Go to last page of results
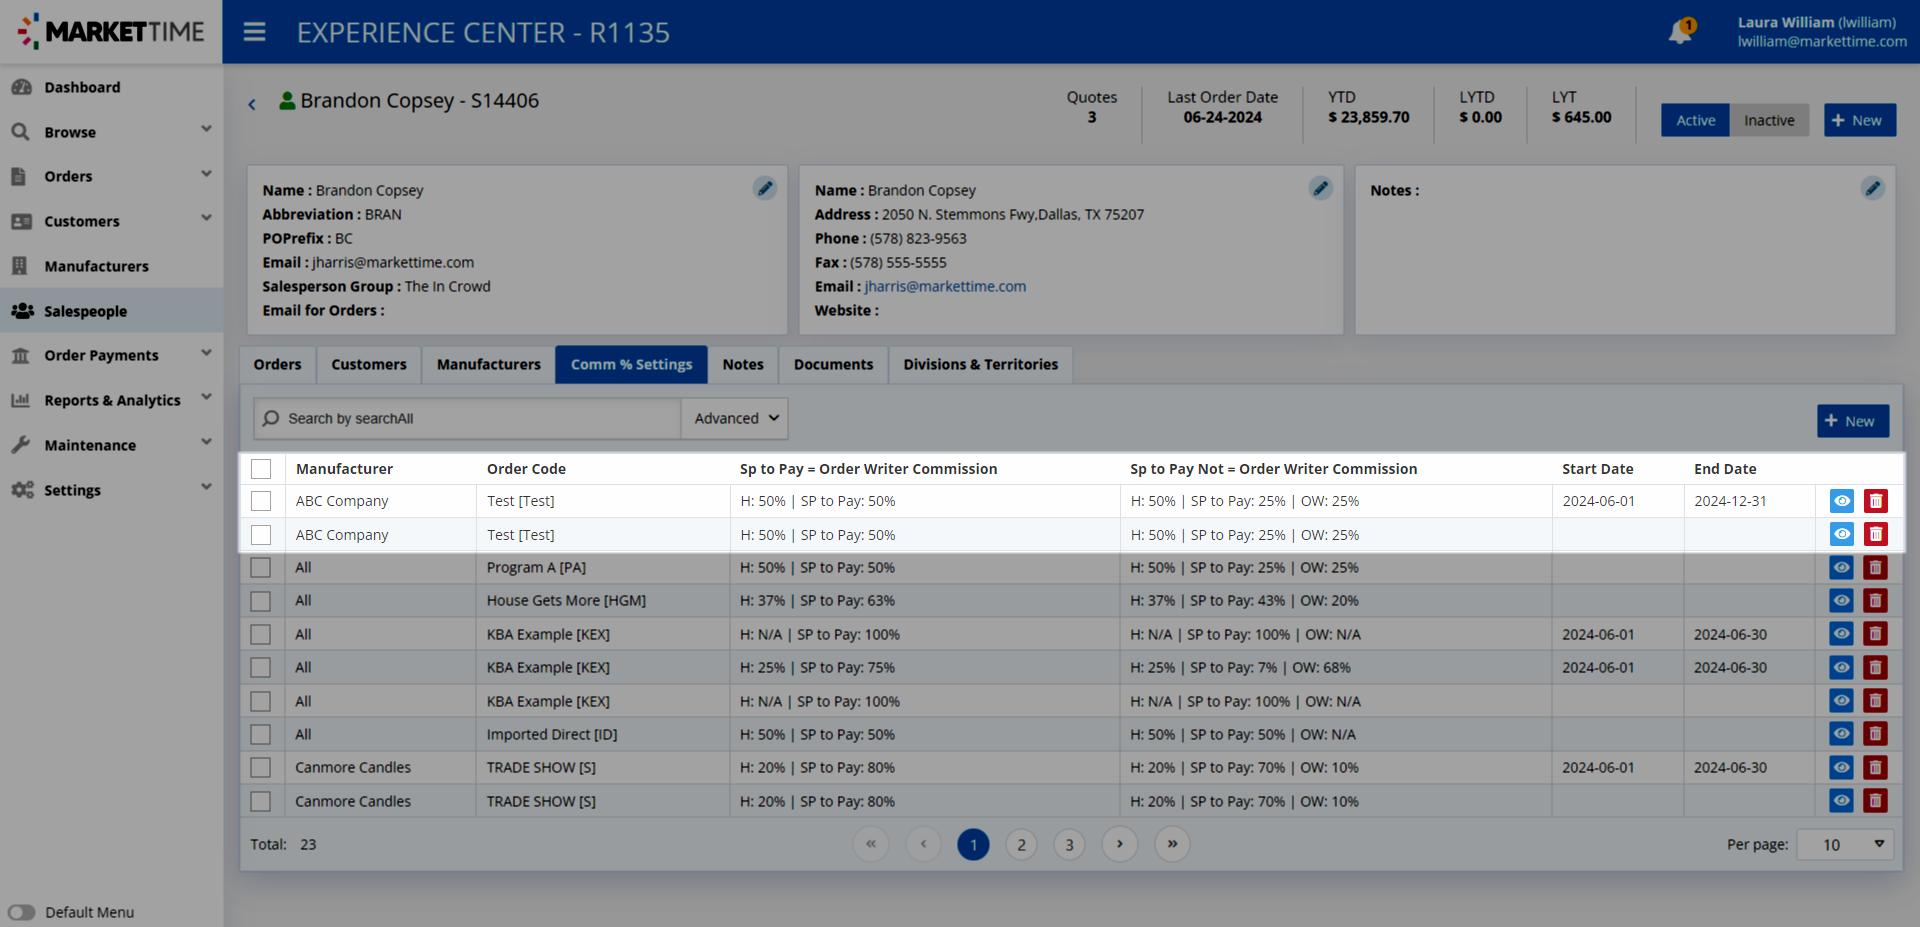The width and height of the screenshot is (1920, 927). [x=1172, y=844]
